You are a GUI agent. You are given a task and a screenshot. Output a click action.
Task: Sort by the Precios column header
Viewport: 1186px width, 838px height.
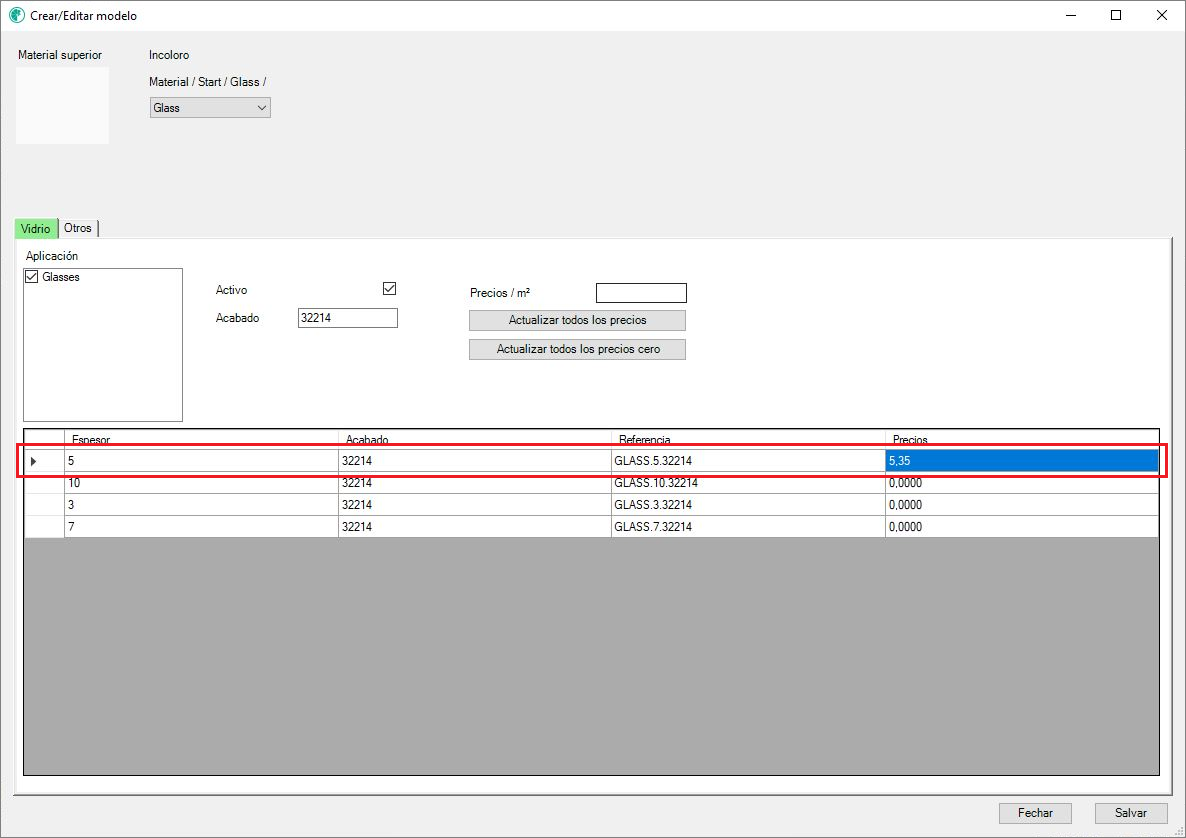(x=1020, y=439)
